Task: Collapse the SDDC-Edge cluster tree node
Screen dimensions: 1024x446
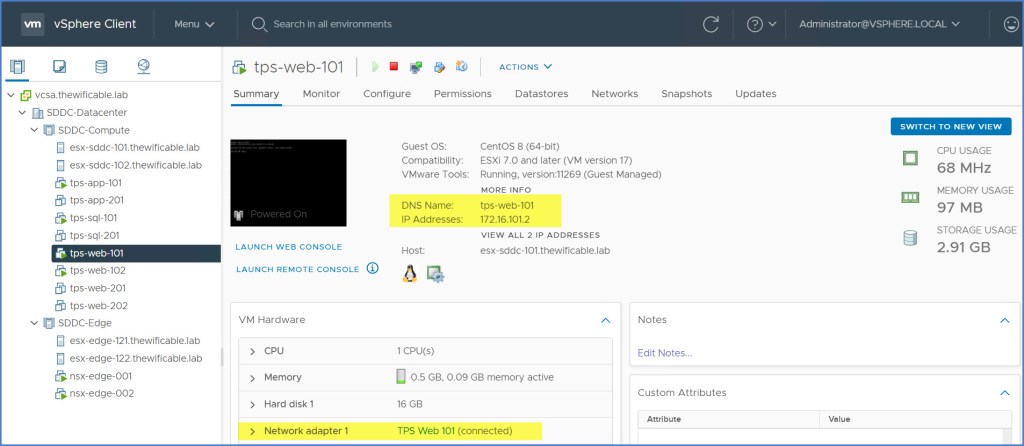Action: 34,323
